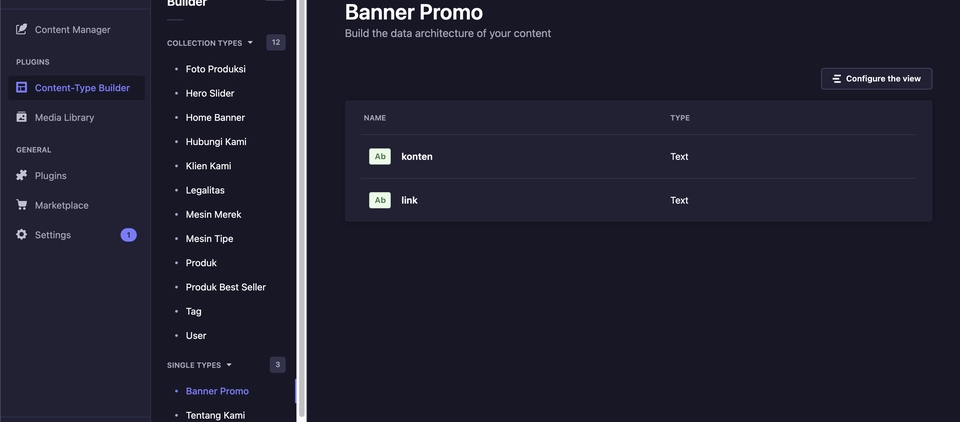Click the Content Manager feather icon
Viewport: 960px width, 422px height.
point(21,29)
